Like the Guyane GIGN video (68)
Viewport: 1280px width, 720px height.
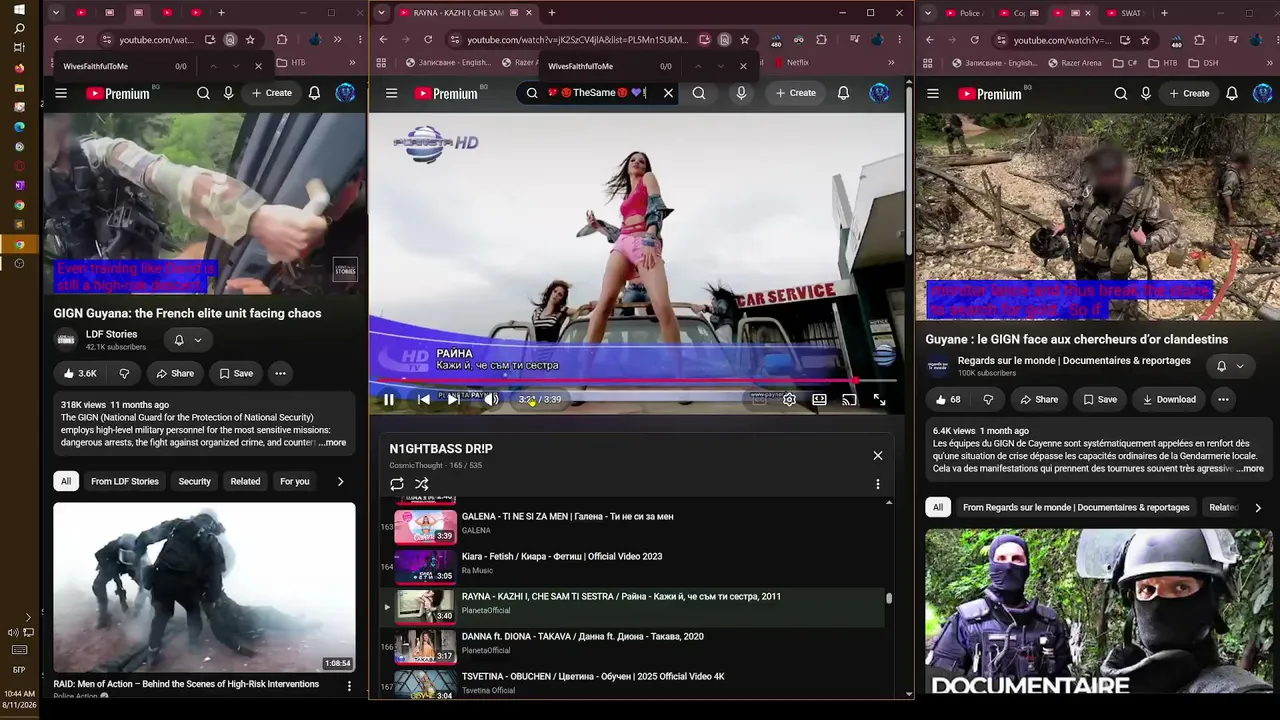point(948,399)
